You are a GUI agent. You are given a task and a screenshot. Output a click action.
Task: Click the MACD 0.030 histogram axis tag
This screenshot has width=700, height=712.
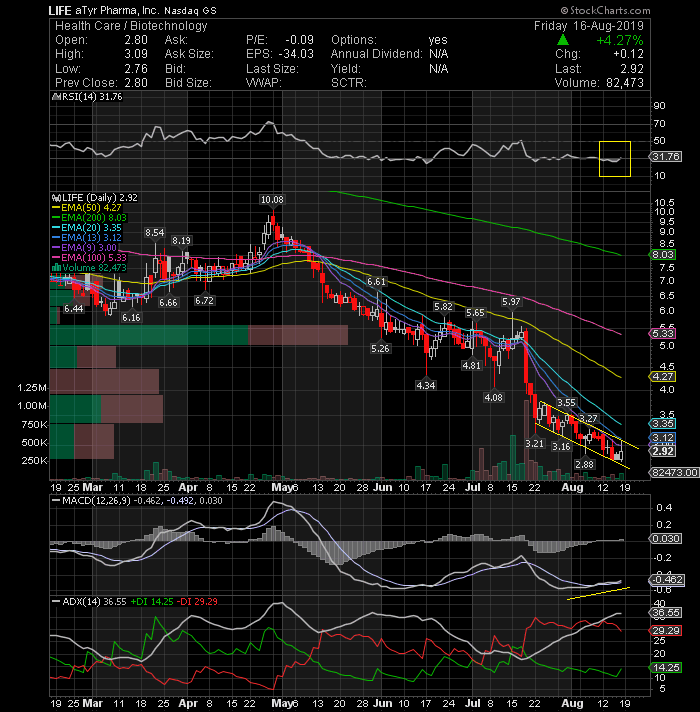(665, 539)
